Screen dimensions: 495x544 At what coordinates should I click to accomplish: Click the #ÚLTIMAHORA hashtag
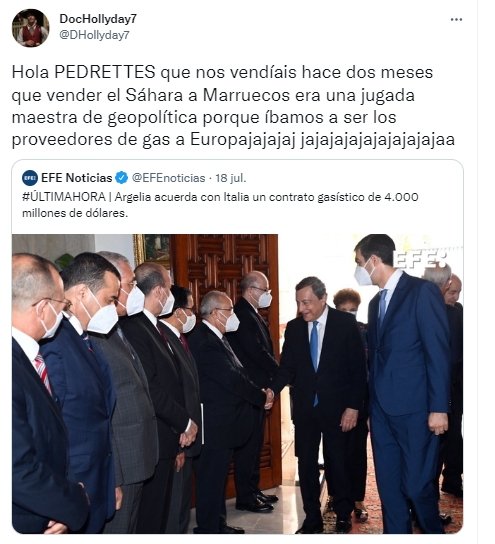pos(64,197)
